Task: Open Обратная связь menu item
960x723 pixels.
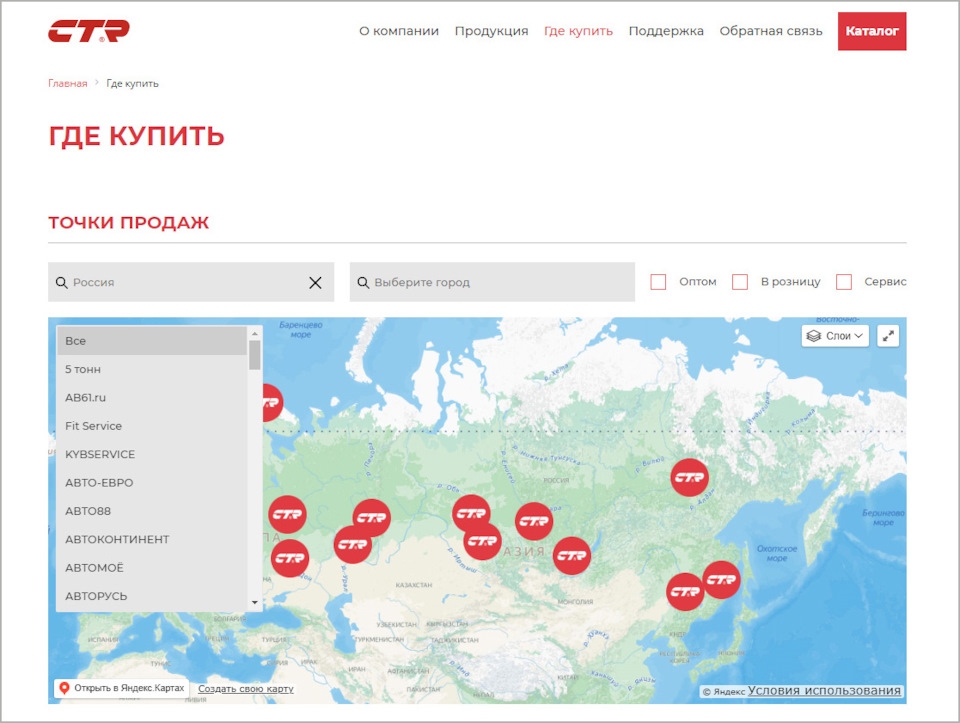Action: (771, 31)
